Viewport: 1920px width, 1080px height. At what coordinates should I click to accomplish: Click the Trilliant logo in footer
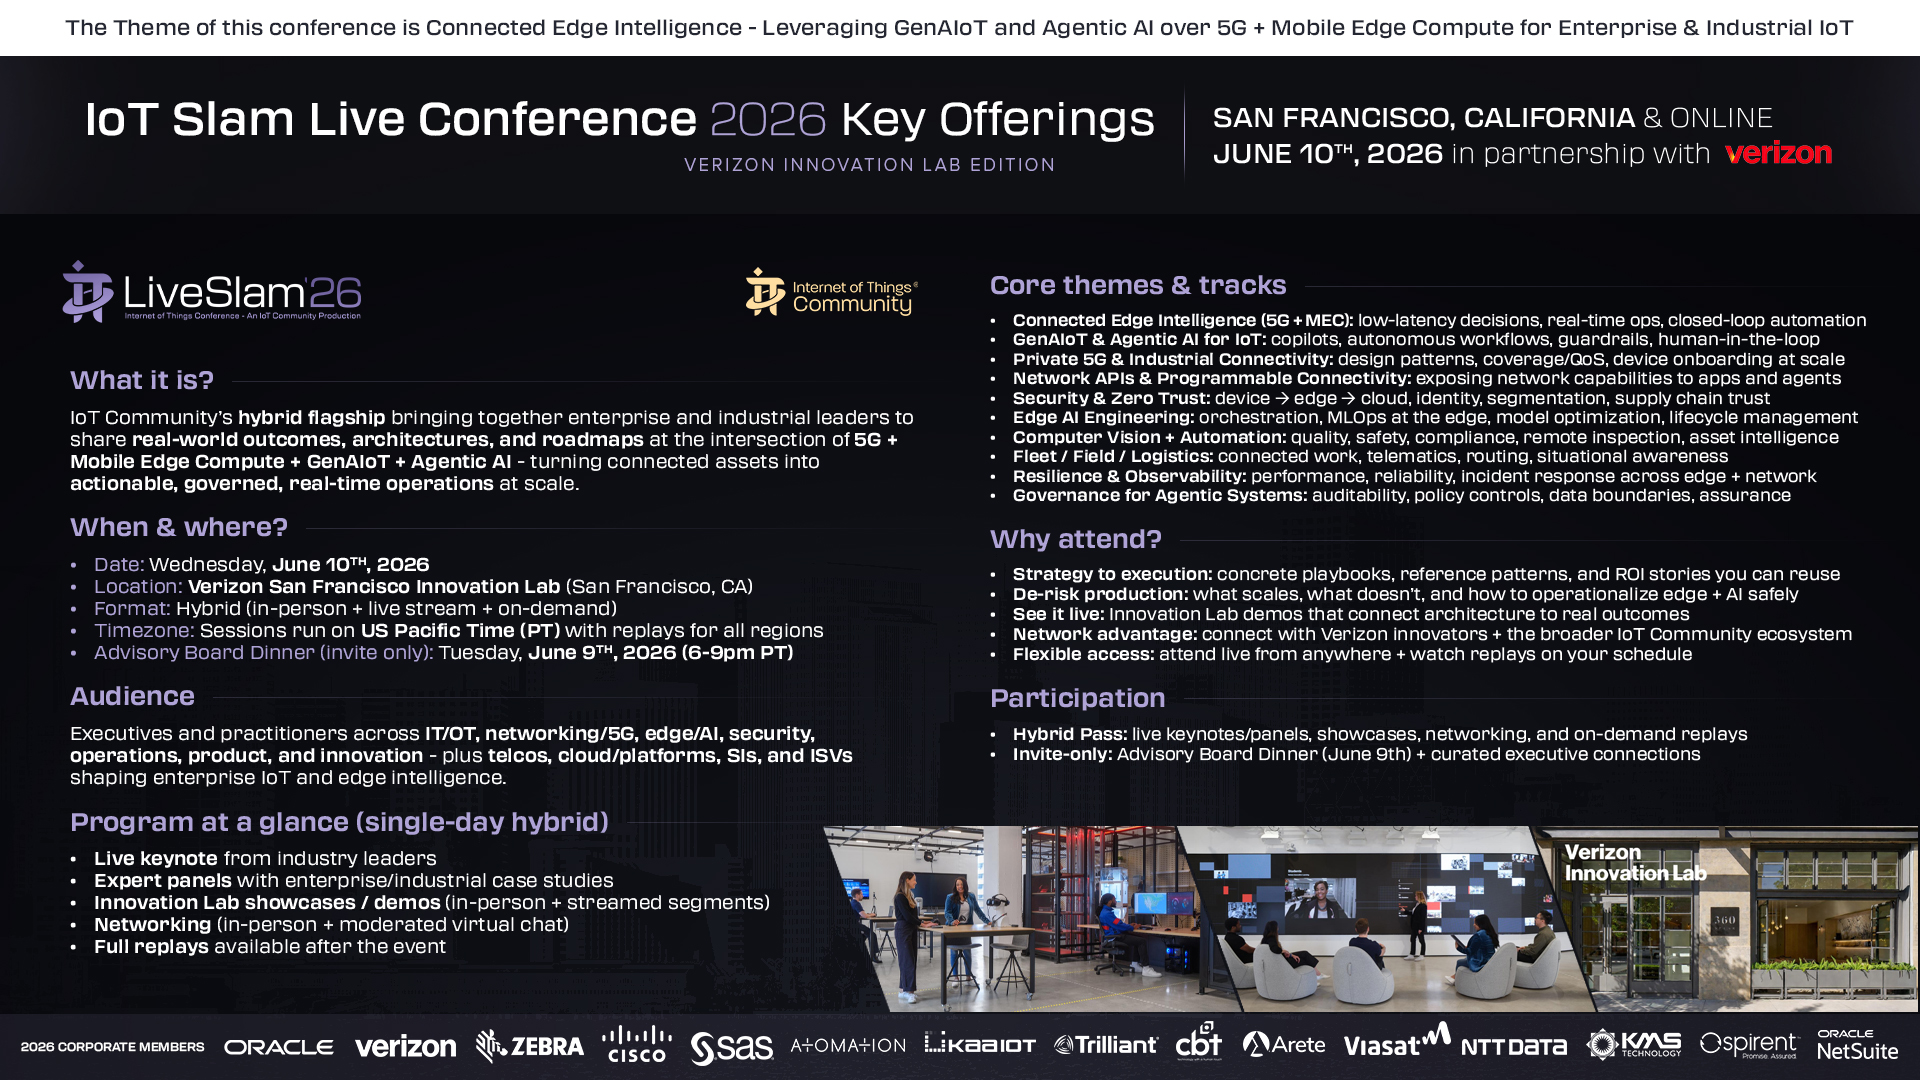pos(1105,1045)
